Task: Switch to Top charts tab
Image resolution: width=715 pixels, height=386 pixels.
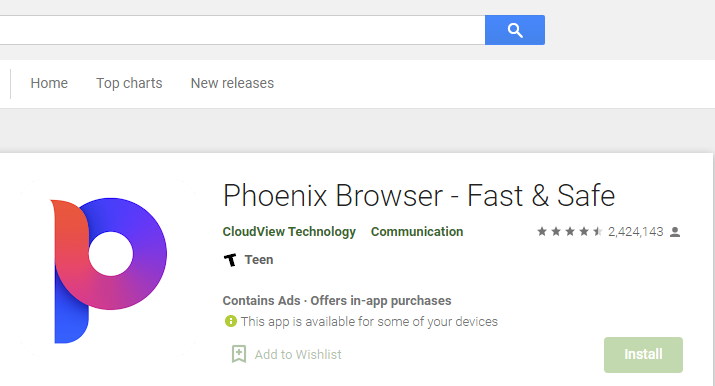Action: click(x=129, y=83)
